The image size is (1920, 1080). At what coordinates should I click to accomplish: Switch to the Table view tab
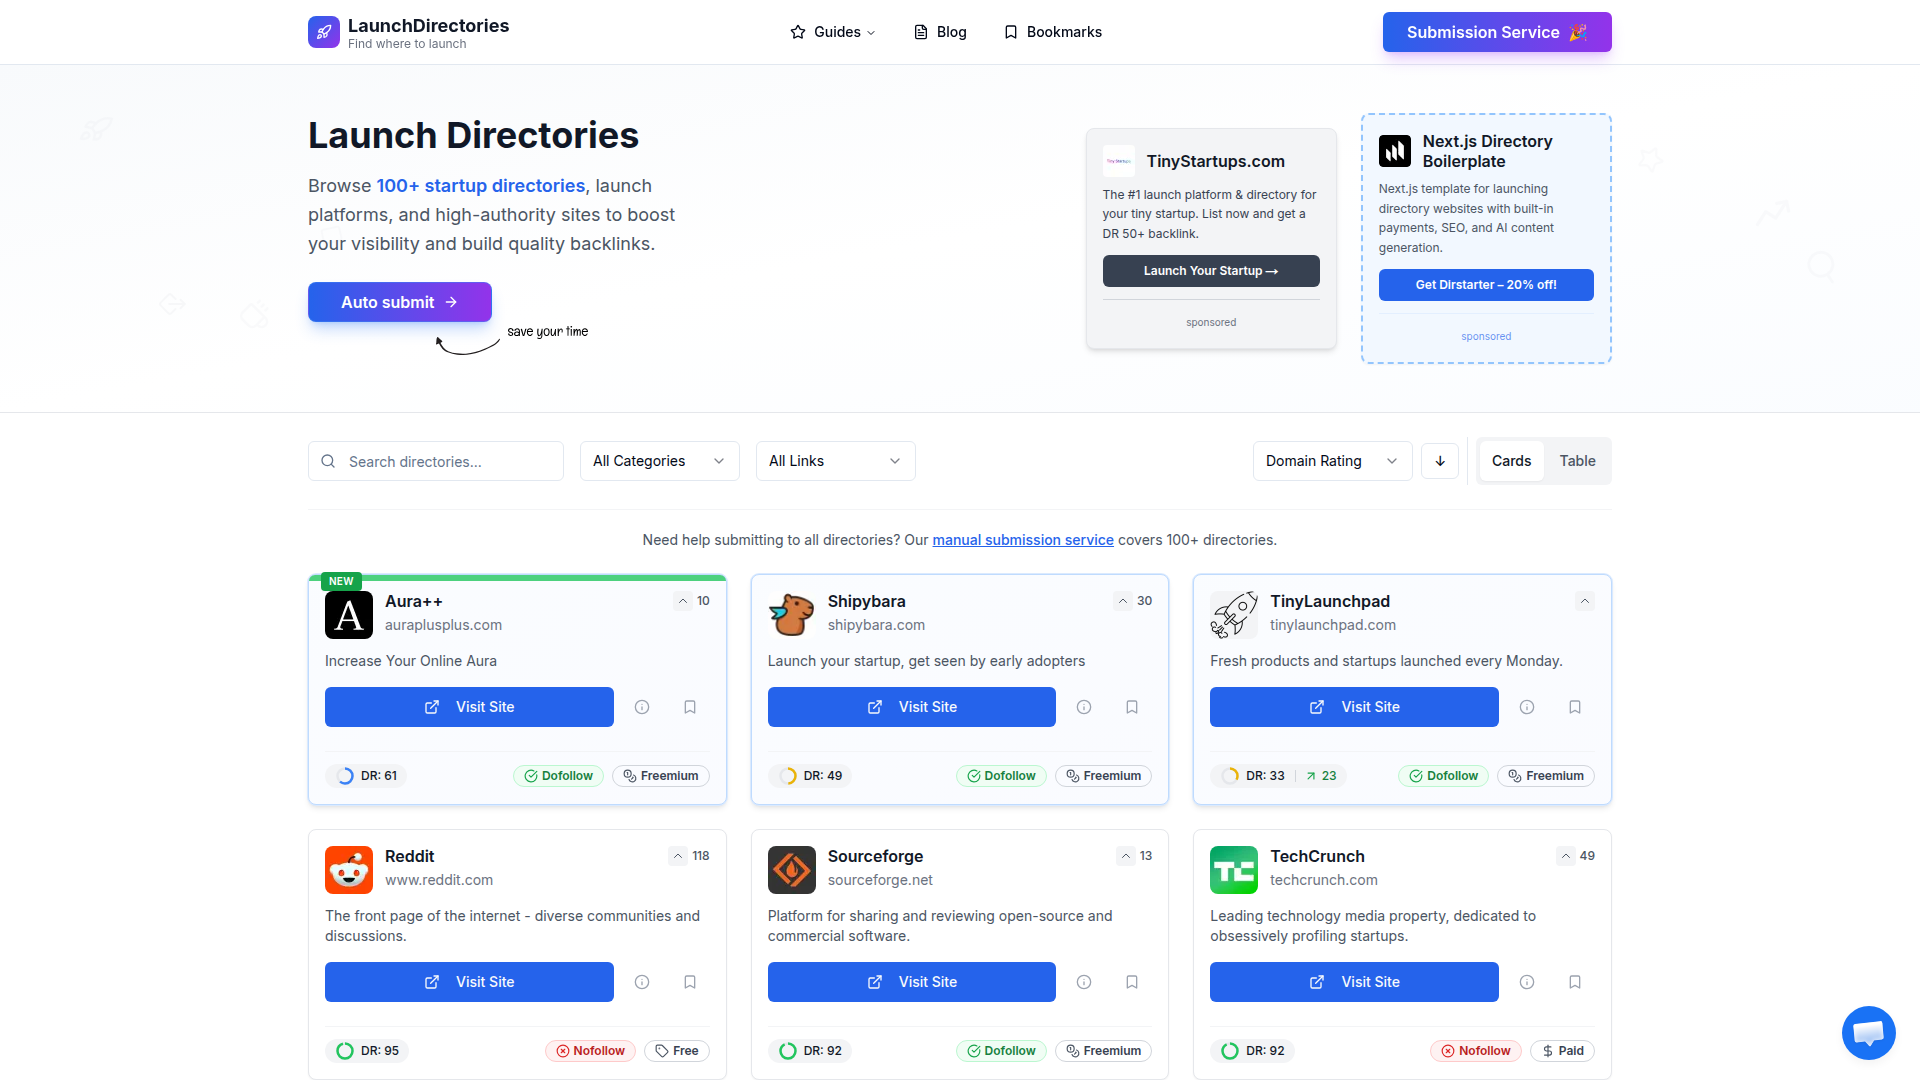[x=1576, y=461]
